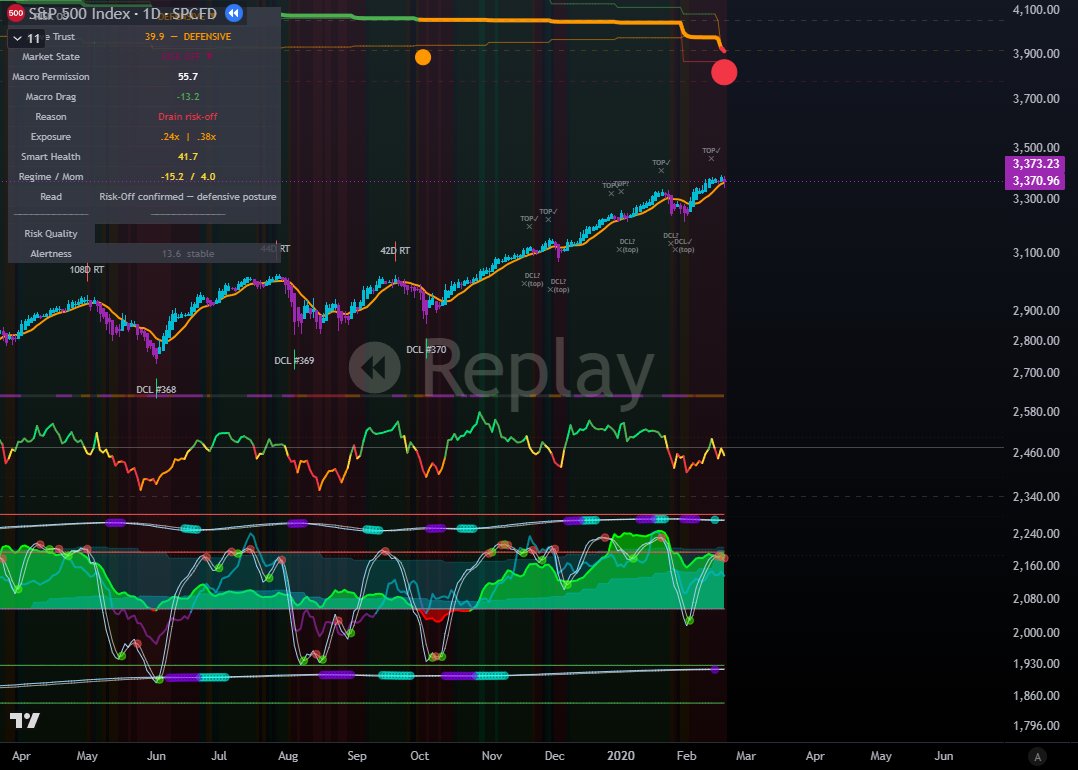Click the '39.9 — DEFENSIVE' trust value
The image size is (1078, 770).
188,36
